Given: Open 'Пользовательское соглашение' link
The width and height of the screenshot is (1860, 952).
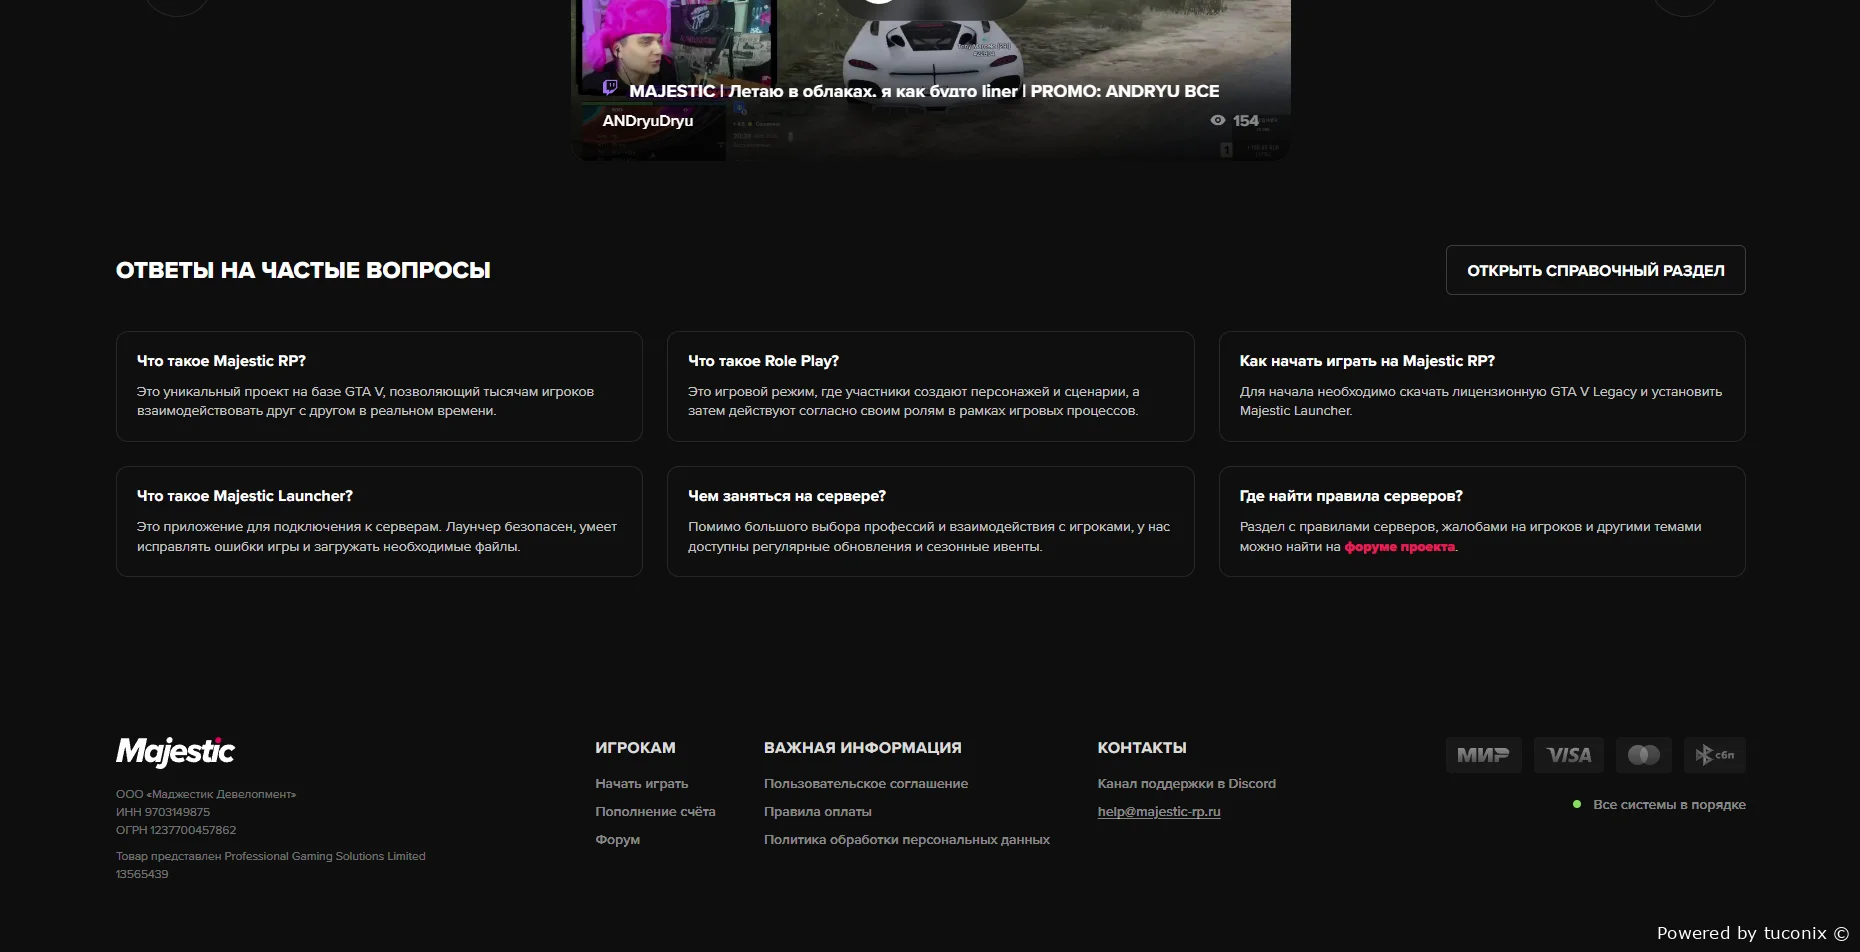Looking at the screenshot, I should [865, 784].
